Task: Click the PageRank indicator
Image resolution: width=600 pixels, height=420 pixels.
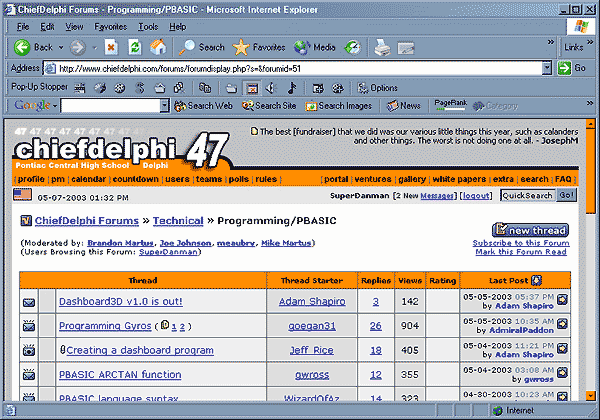Action: 450,105
